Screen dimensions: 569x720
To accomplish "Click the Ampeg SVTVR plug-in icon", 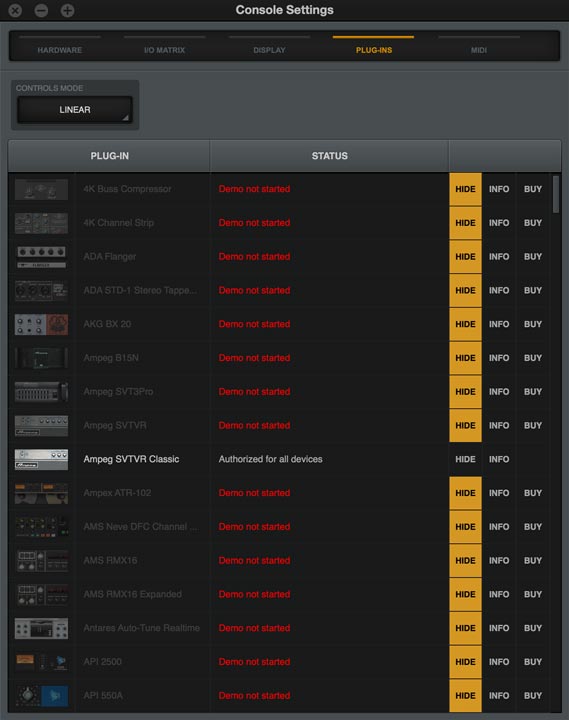I will tap(41, 426).
